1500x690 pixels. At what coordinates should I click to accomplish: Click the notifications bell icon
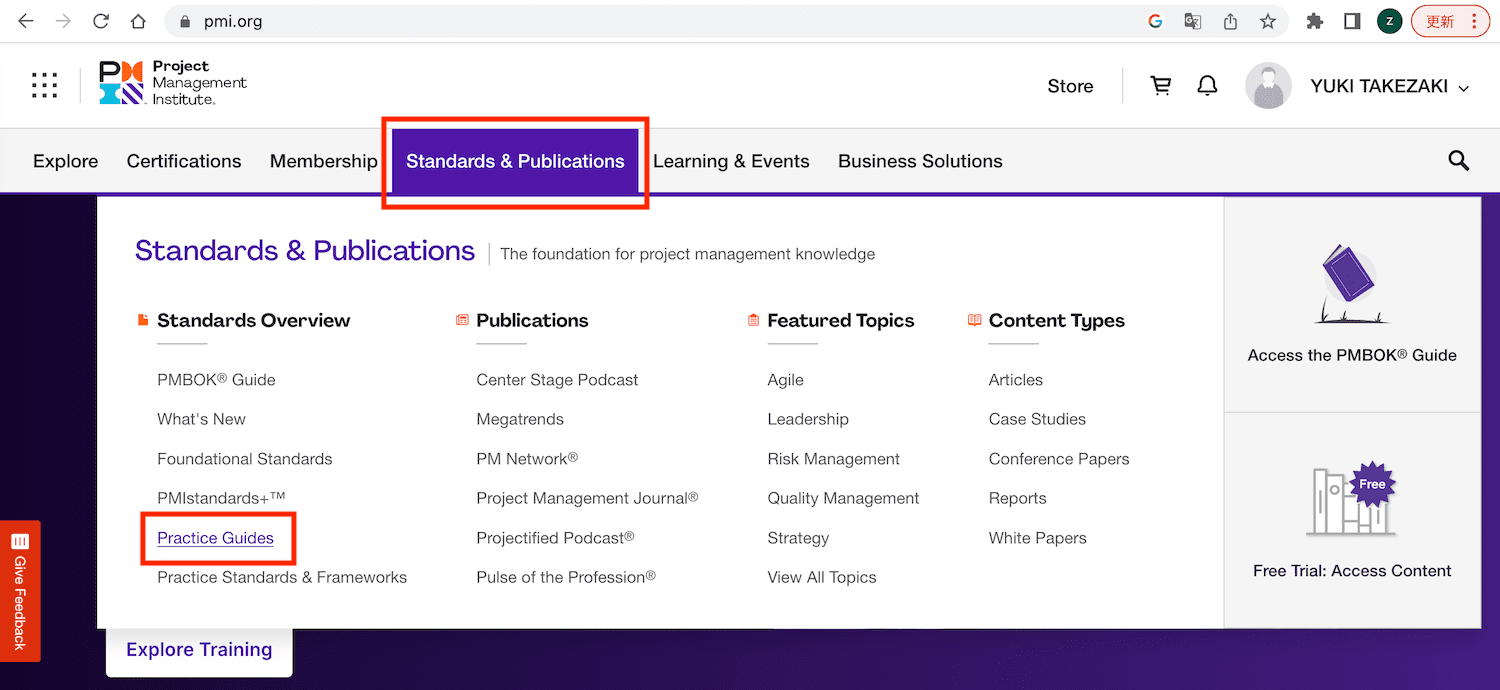tap(1208, 86)
